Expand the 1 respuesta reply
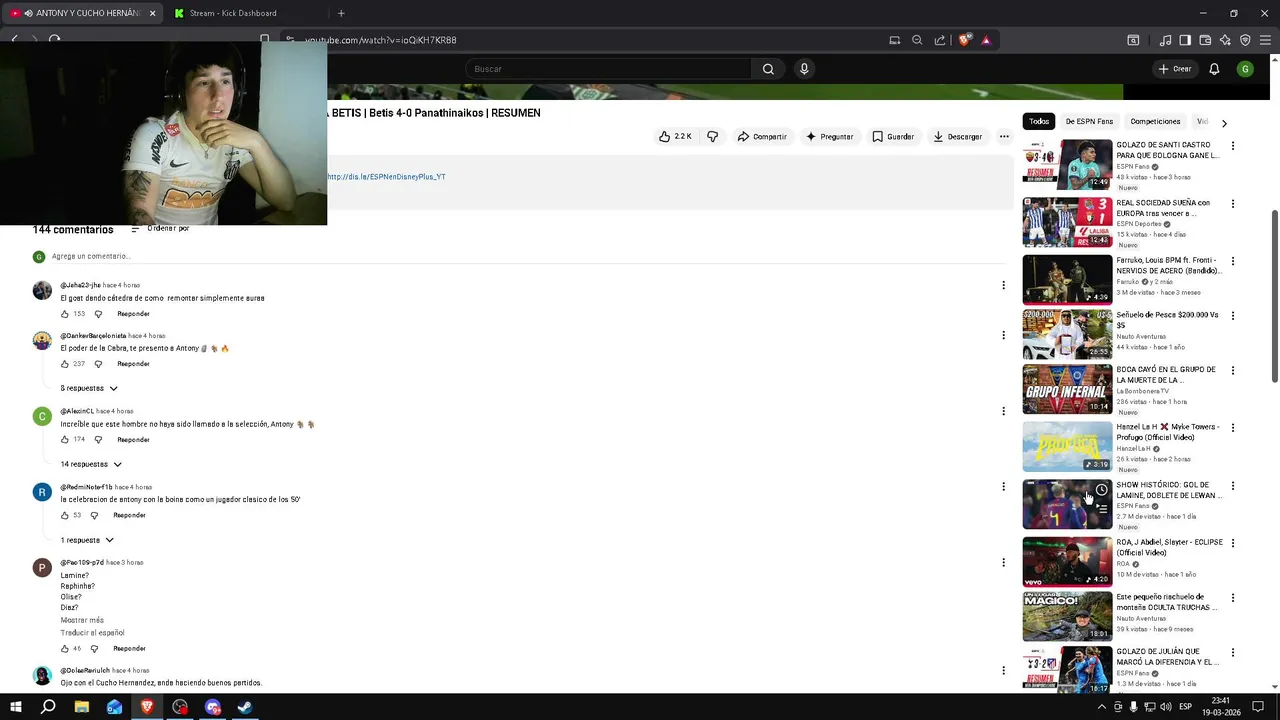Screen dimensions: 1280x720 87,540
